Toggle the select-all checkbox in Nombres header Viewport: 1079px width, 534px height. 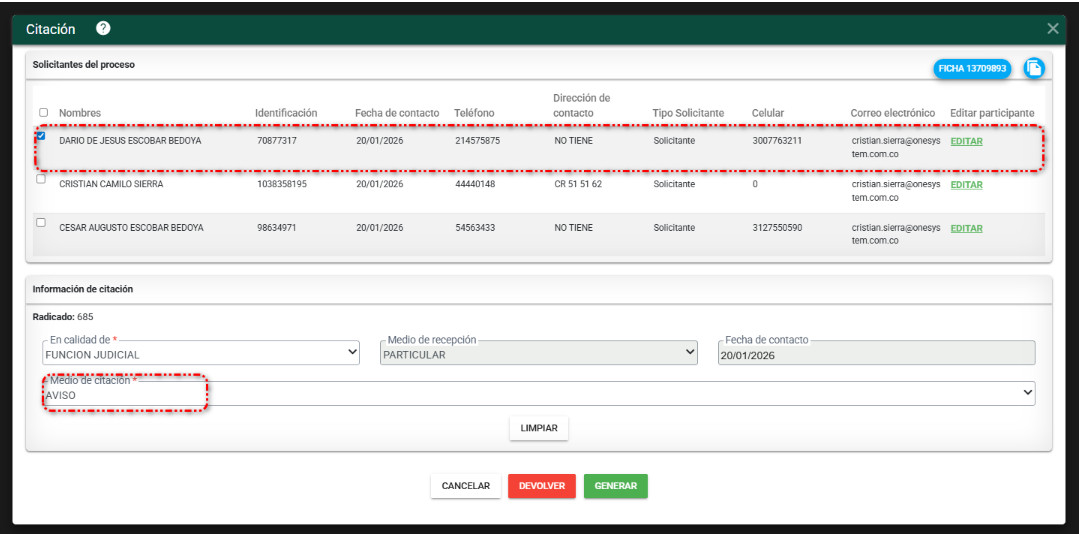(x=42, y=113)
